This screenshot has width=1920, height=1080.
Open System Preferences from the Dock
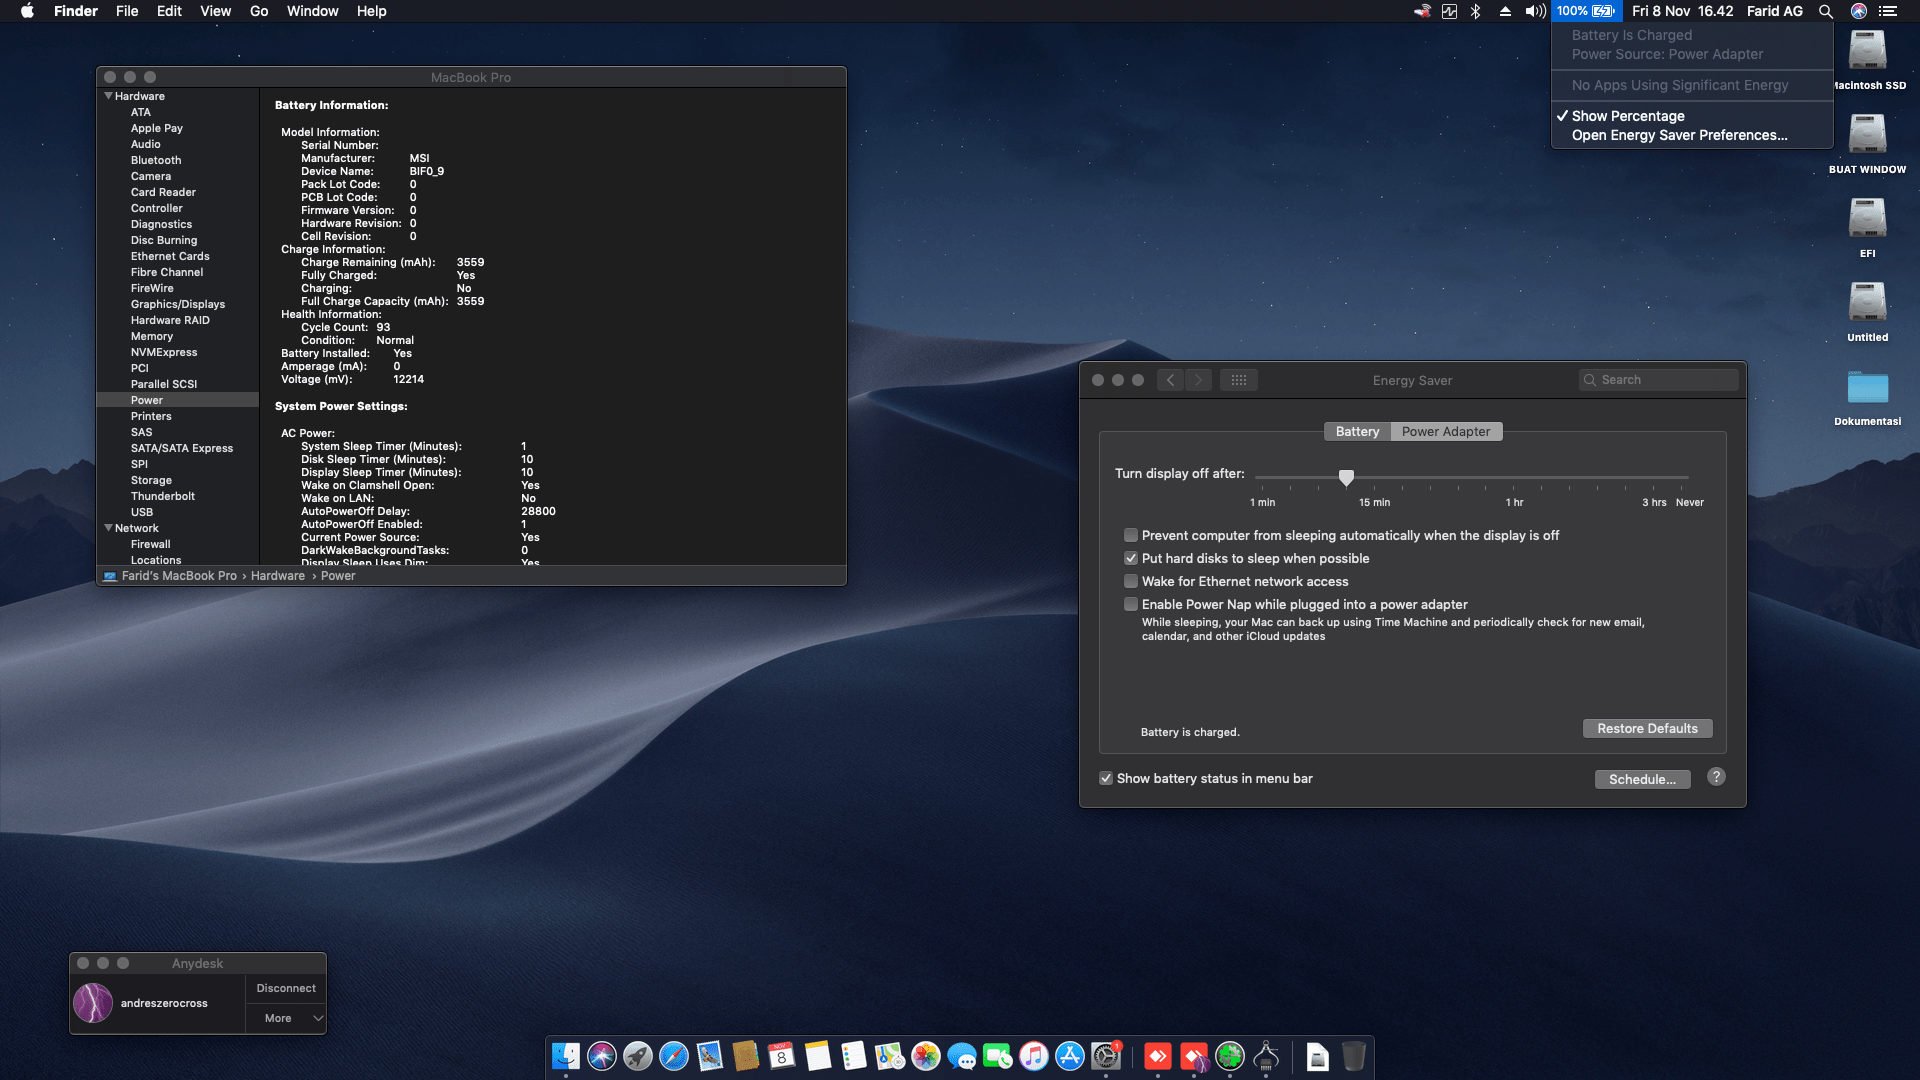(1106, 1057)
